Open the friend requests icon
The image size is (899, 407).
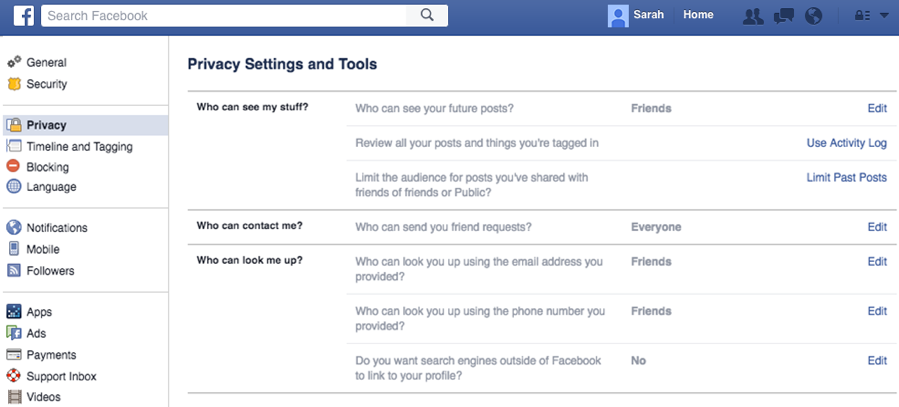coord(754,16)
